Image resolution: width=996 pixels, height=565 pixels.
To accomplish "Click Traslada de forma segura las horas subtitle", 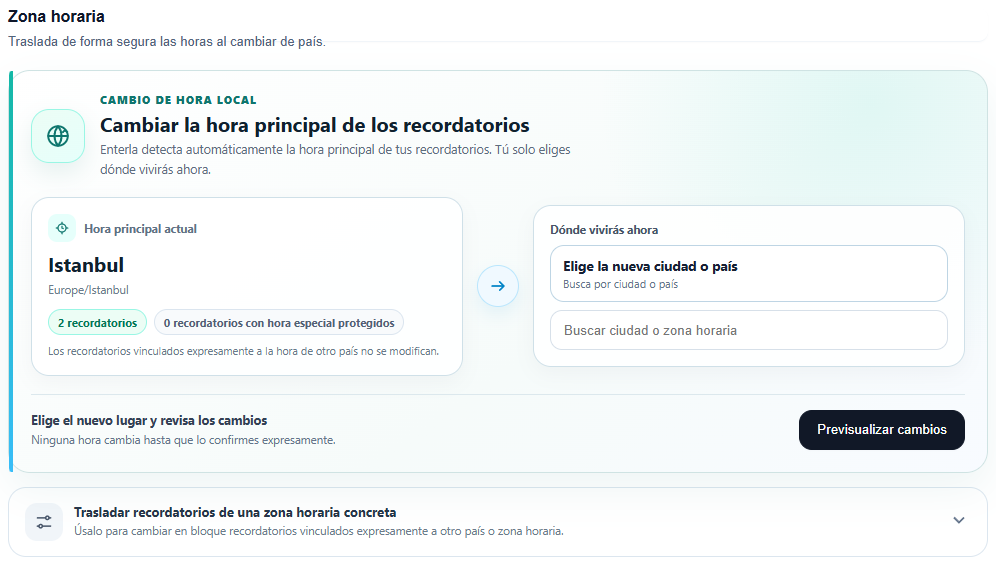I will click(166, 42).
